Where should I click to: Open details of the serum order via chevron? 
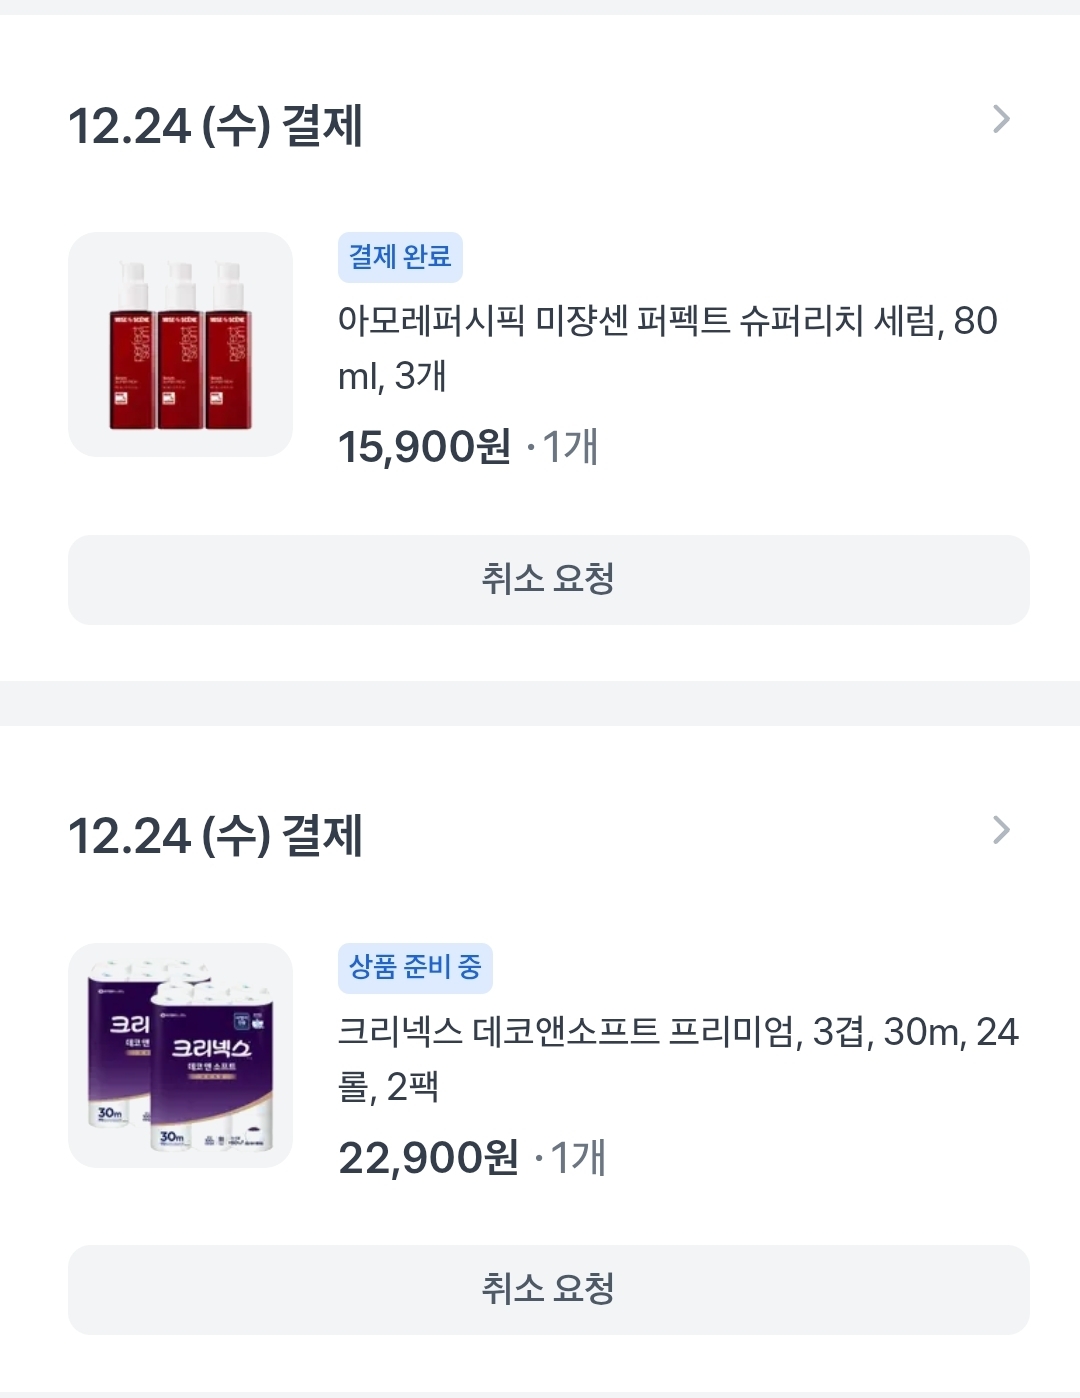tap(1001, 120)
